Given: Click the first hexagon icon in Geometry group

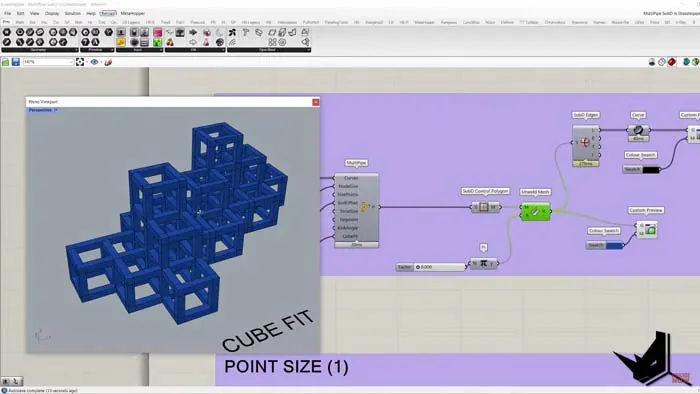Looking at the screenshot, I should tap(6, 33).
